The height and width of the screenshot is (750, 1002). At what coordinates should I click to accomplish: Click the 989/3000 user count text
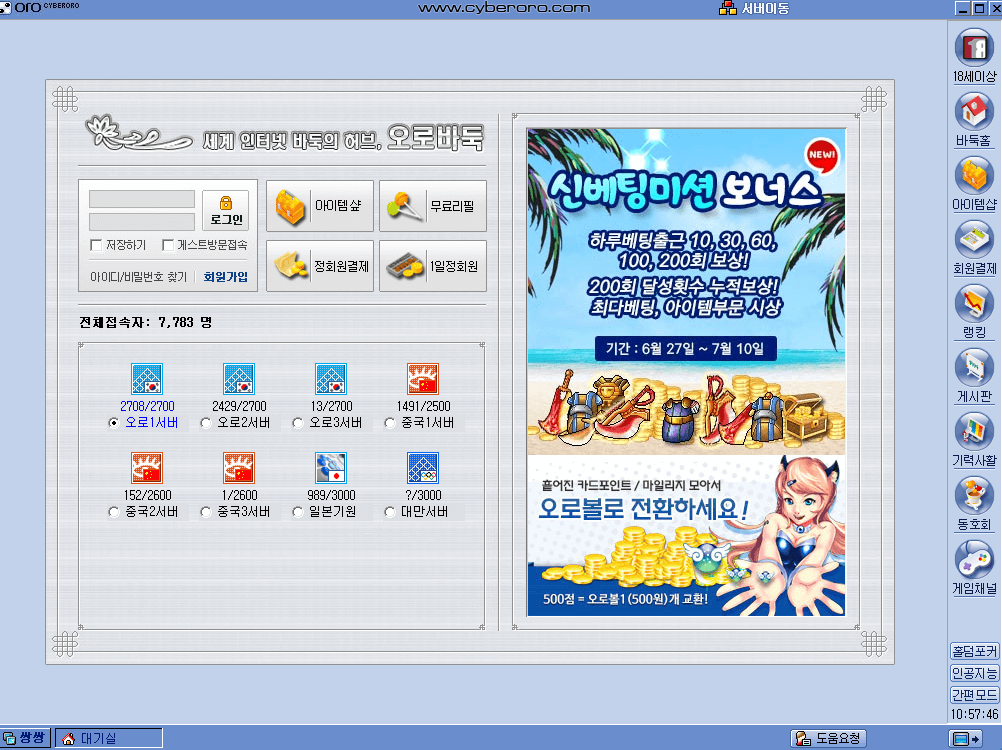coord(331,495)
